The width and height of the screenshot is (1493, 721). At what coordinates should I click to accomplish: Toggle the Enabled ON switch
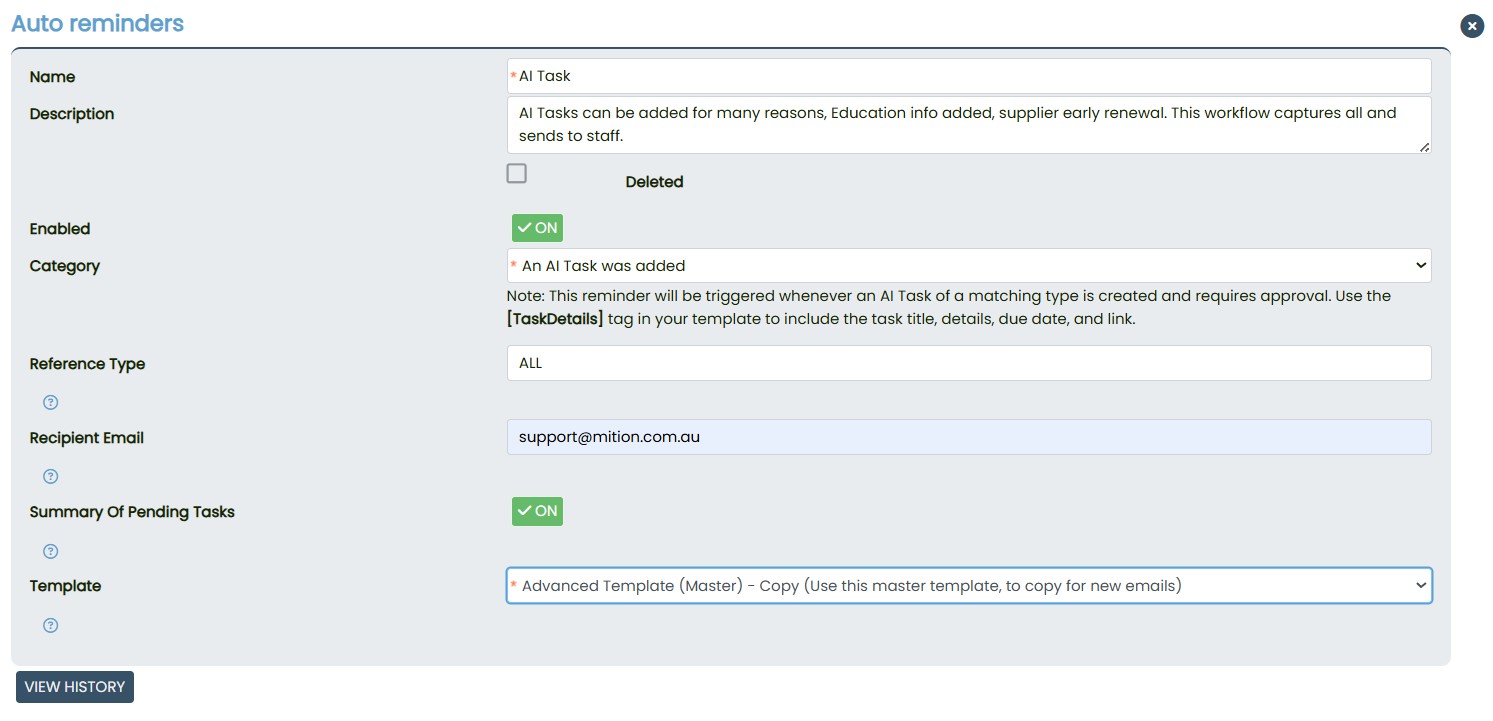pos(537,228)
